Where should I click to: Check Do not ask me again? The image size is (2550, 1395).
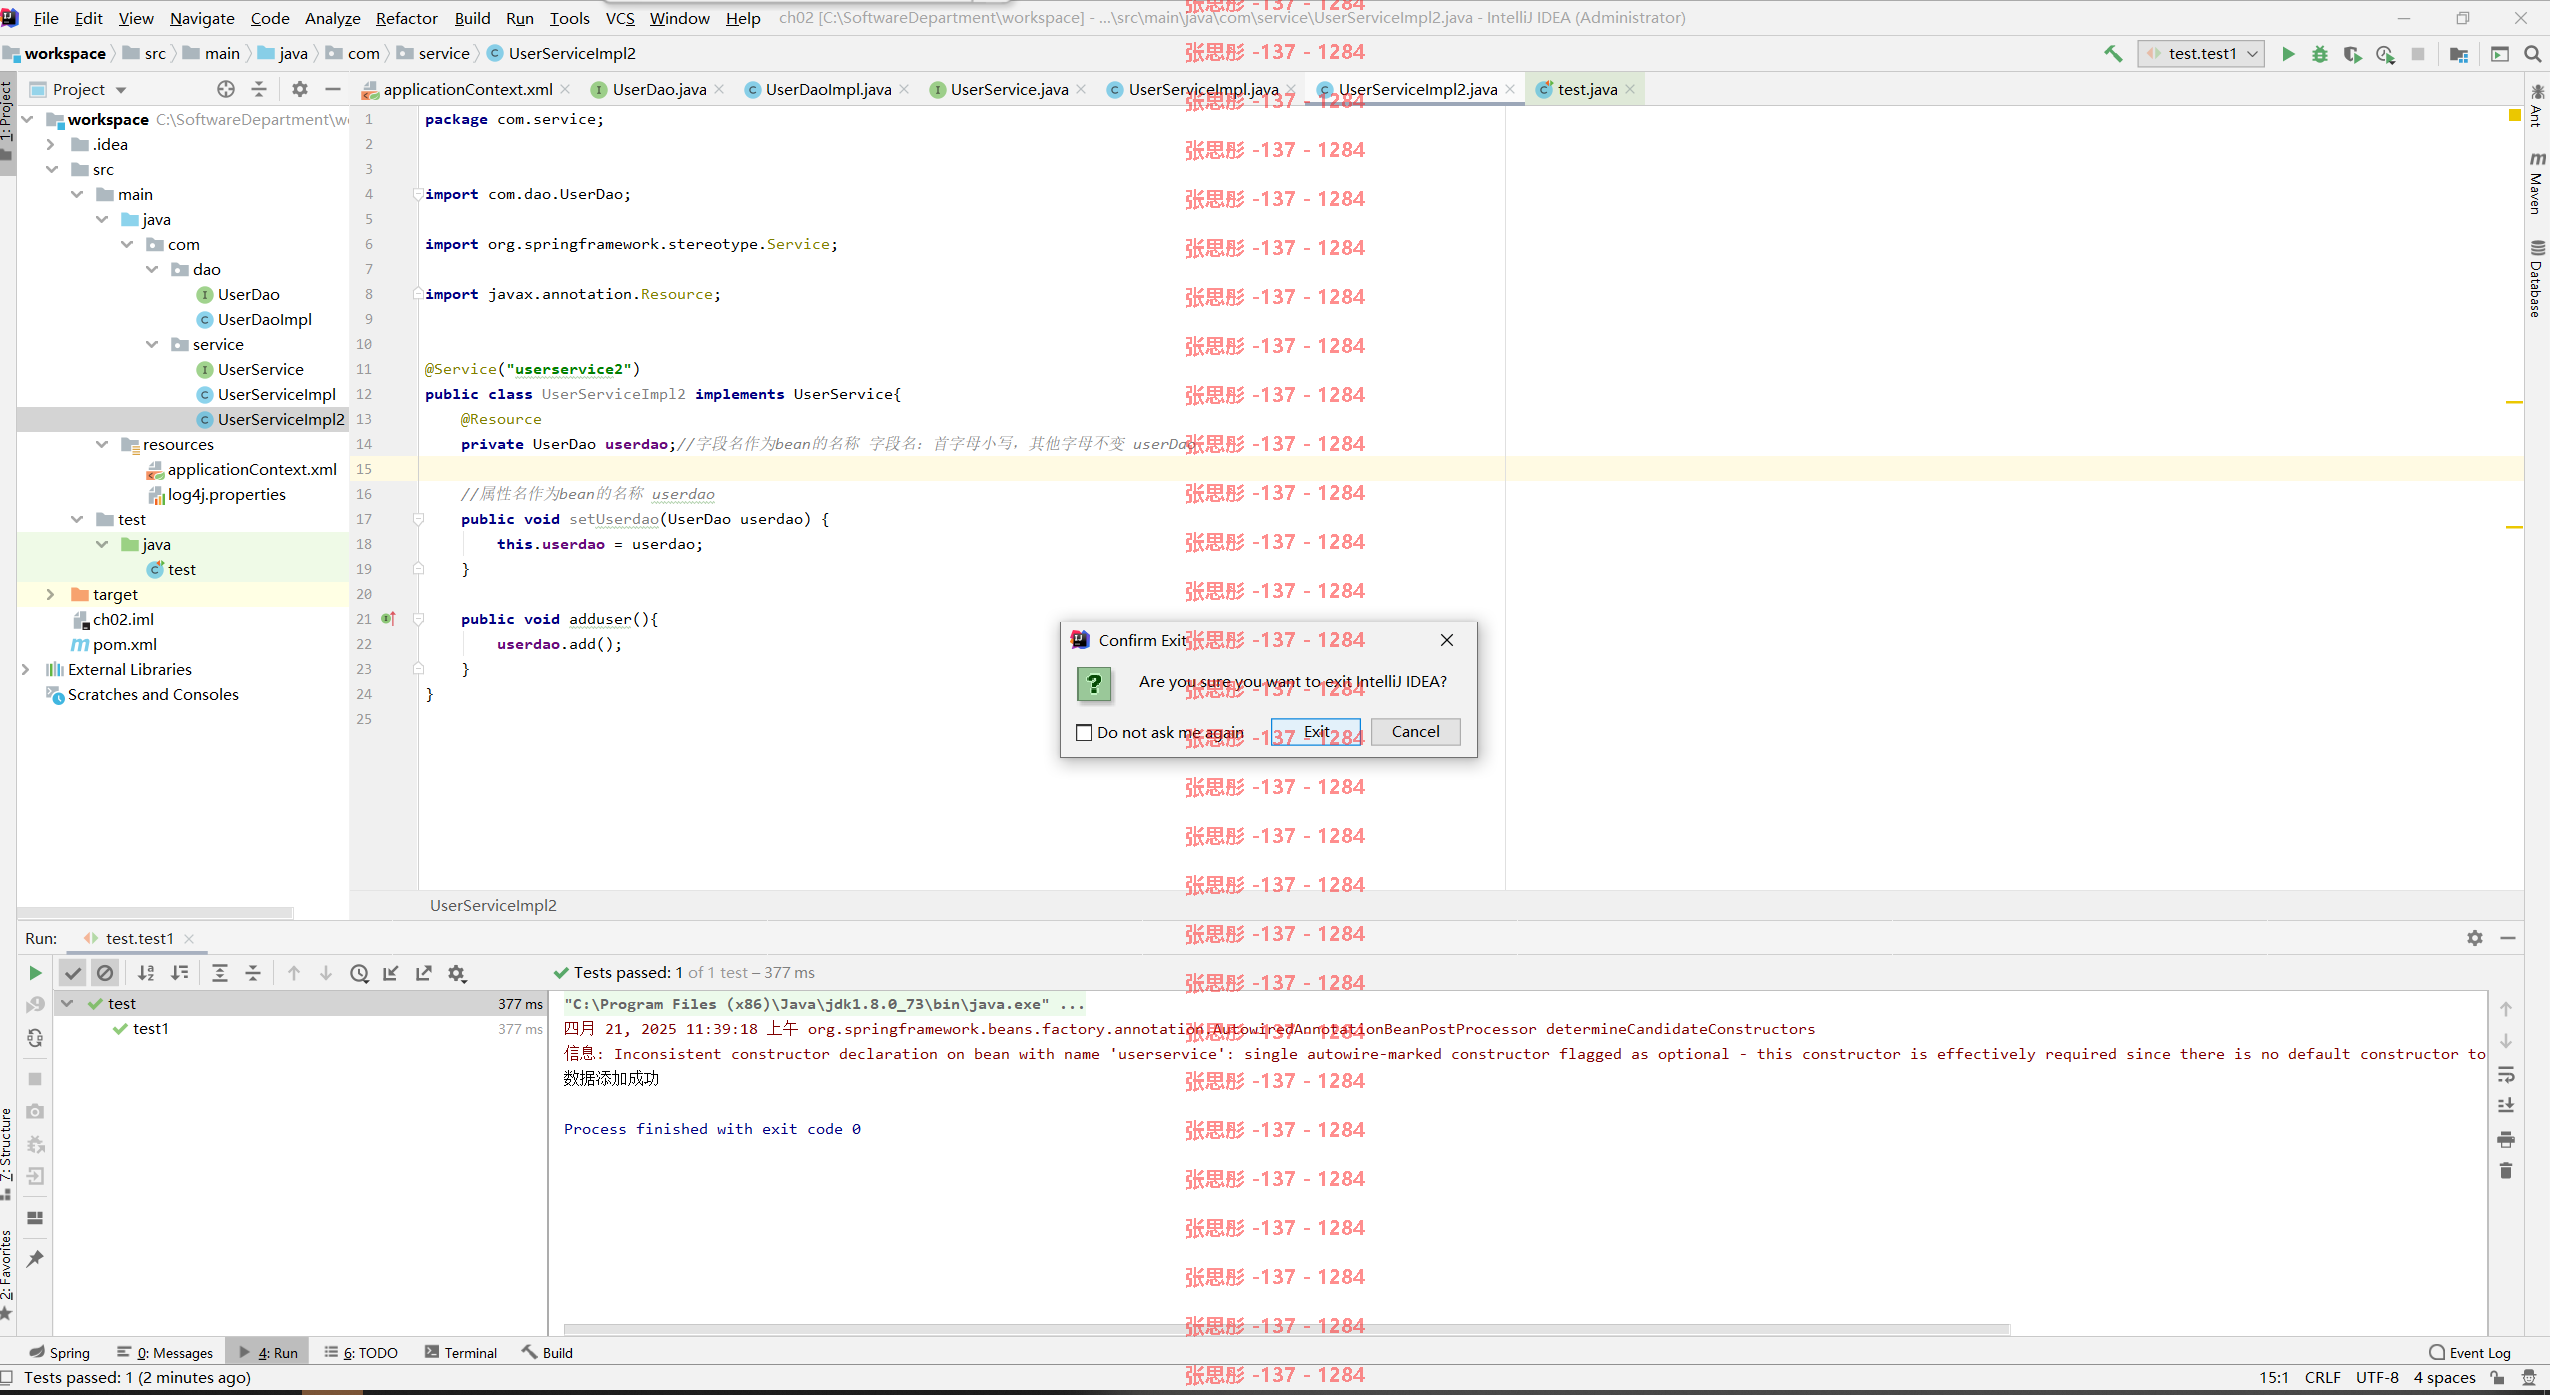click(1084, 733)
